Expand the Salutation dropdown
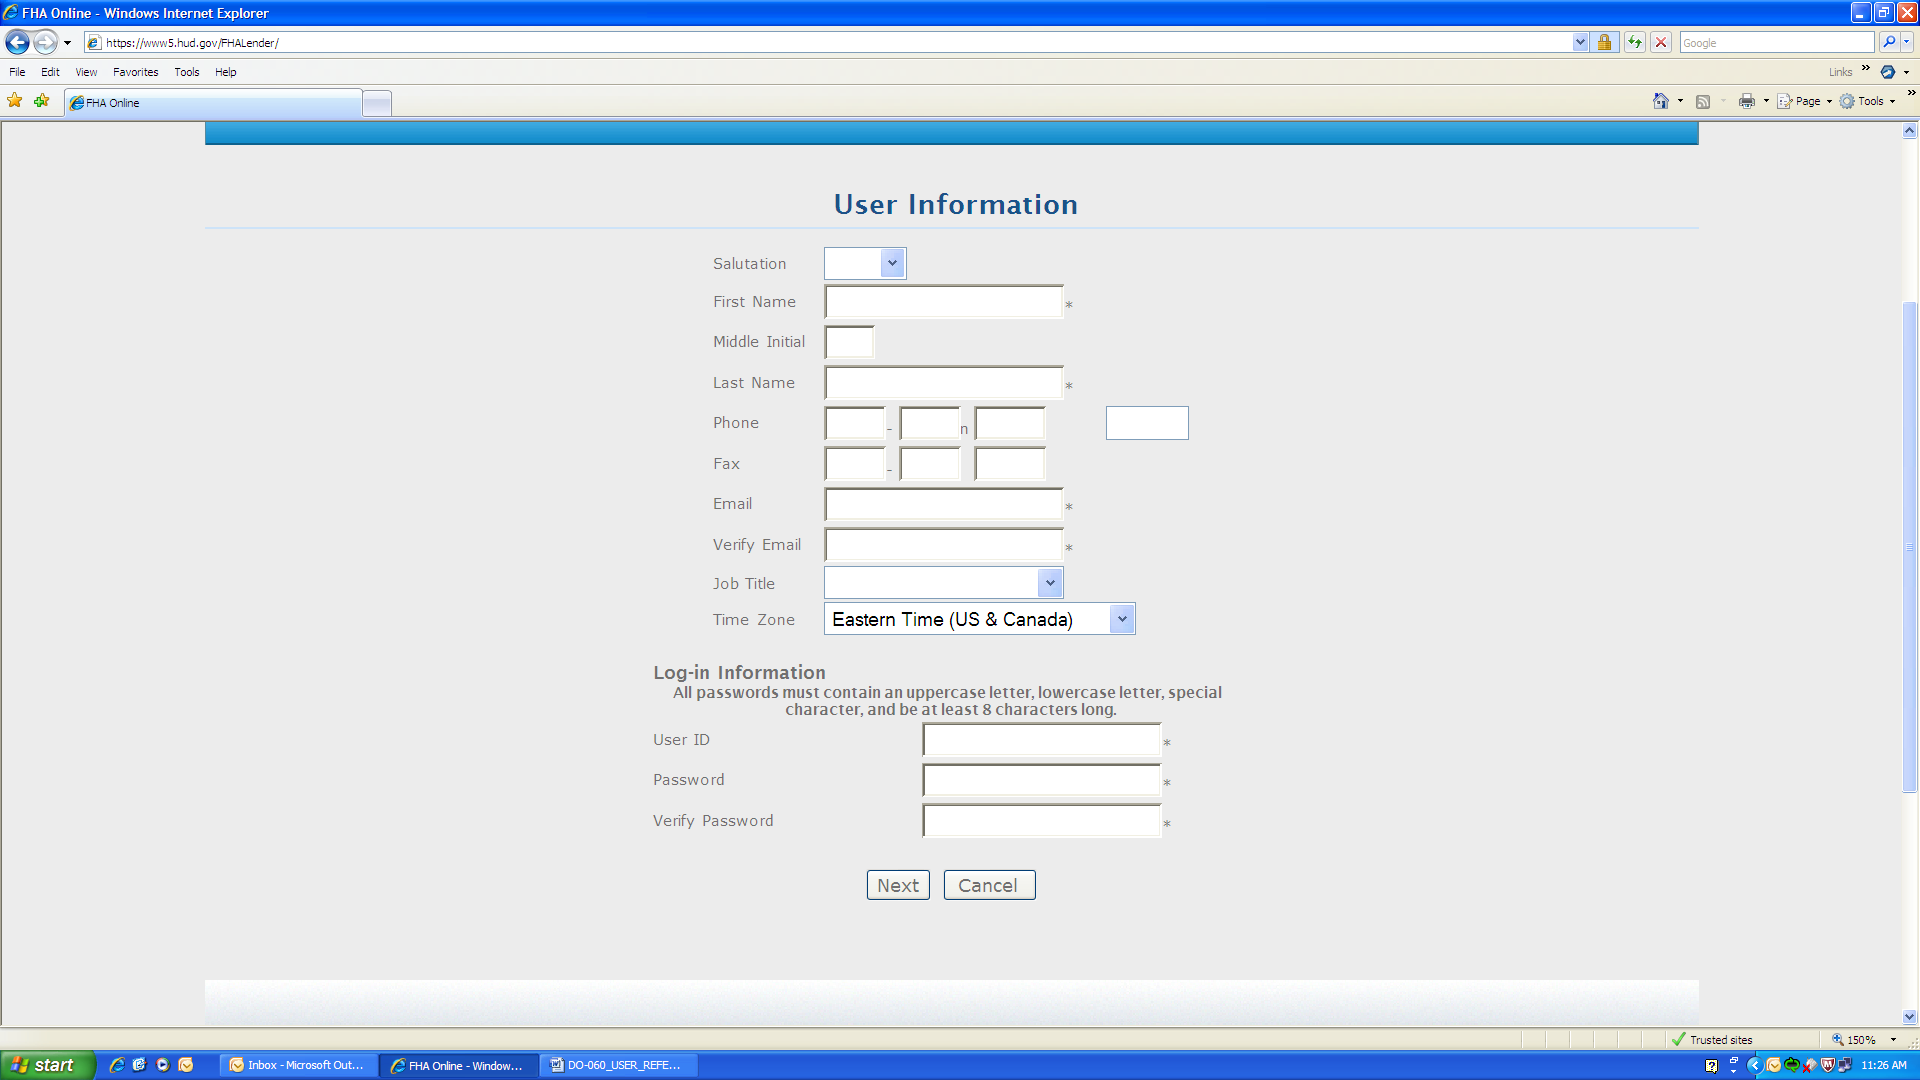Screen dimensions: 1920x1080 tap(892, 263)
